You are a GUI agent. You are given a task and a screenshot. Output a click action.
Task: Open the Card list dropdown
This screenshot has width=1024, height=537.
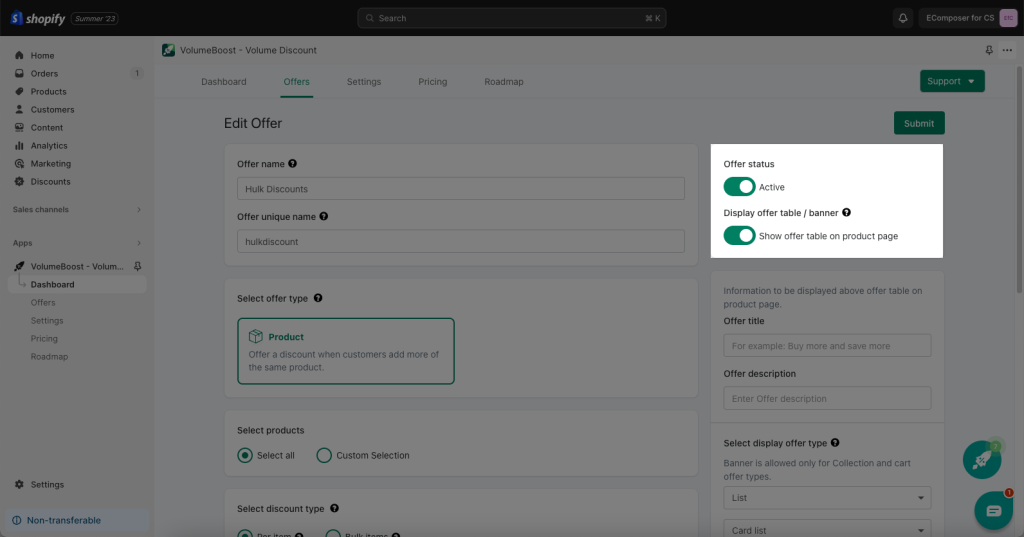(827, 529)
